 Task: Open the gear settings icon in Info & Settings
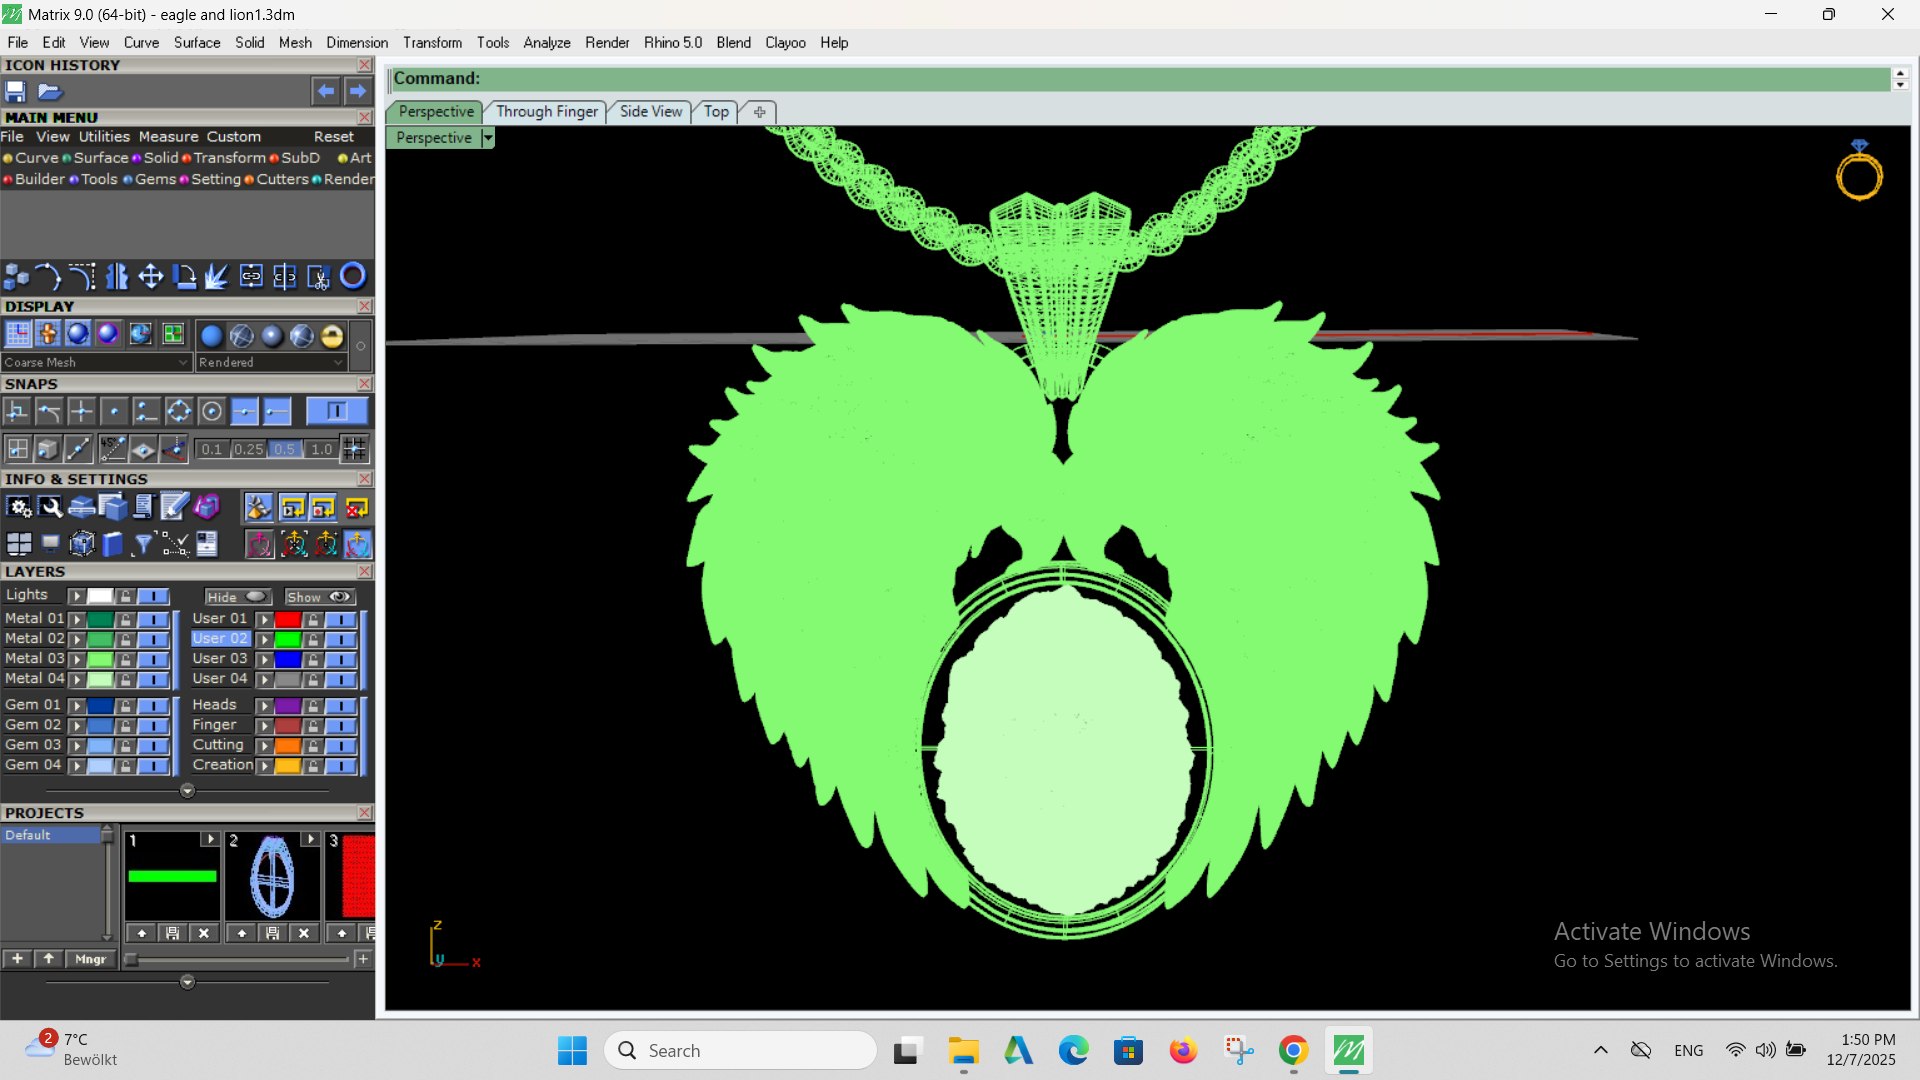coord(19,508)
